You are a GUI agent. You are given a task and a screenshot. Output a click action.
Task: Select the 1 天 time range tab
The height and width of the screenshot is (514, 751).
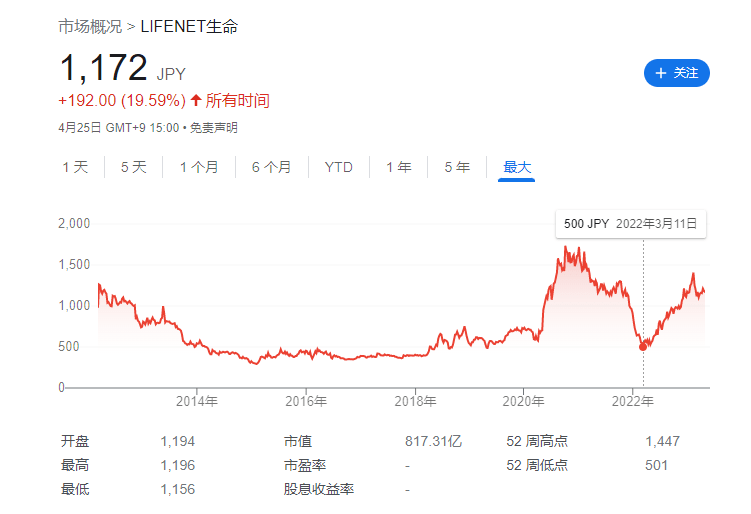point(75,167)
